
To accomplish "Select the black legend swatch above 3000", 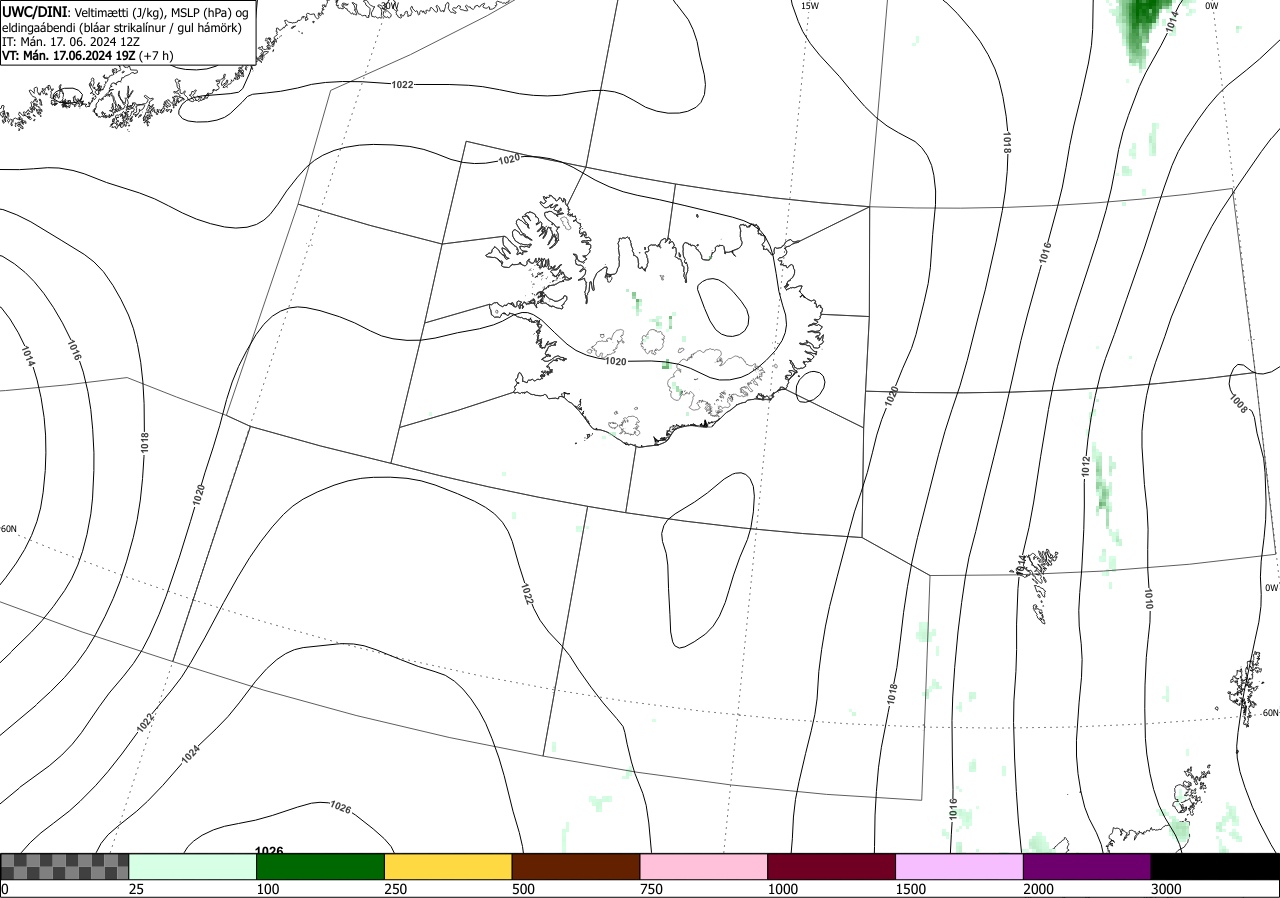I will (1215, 866).
